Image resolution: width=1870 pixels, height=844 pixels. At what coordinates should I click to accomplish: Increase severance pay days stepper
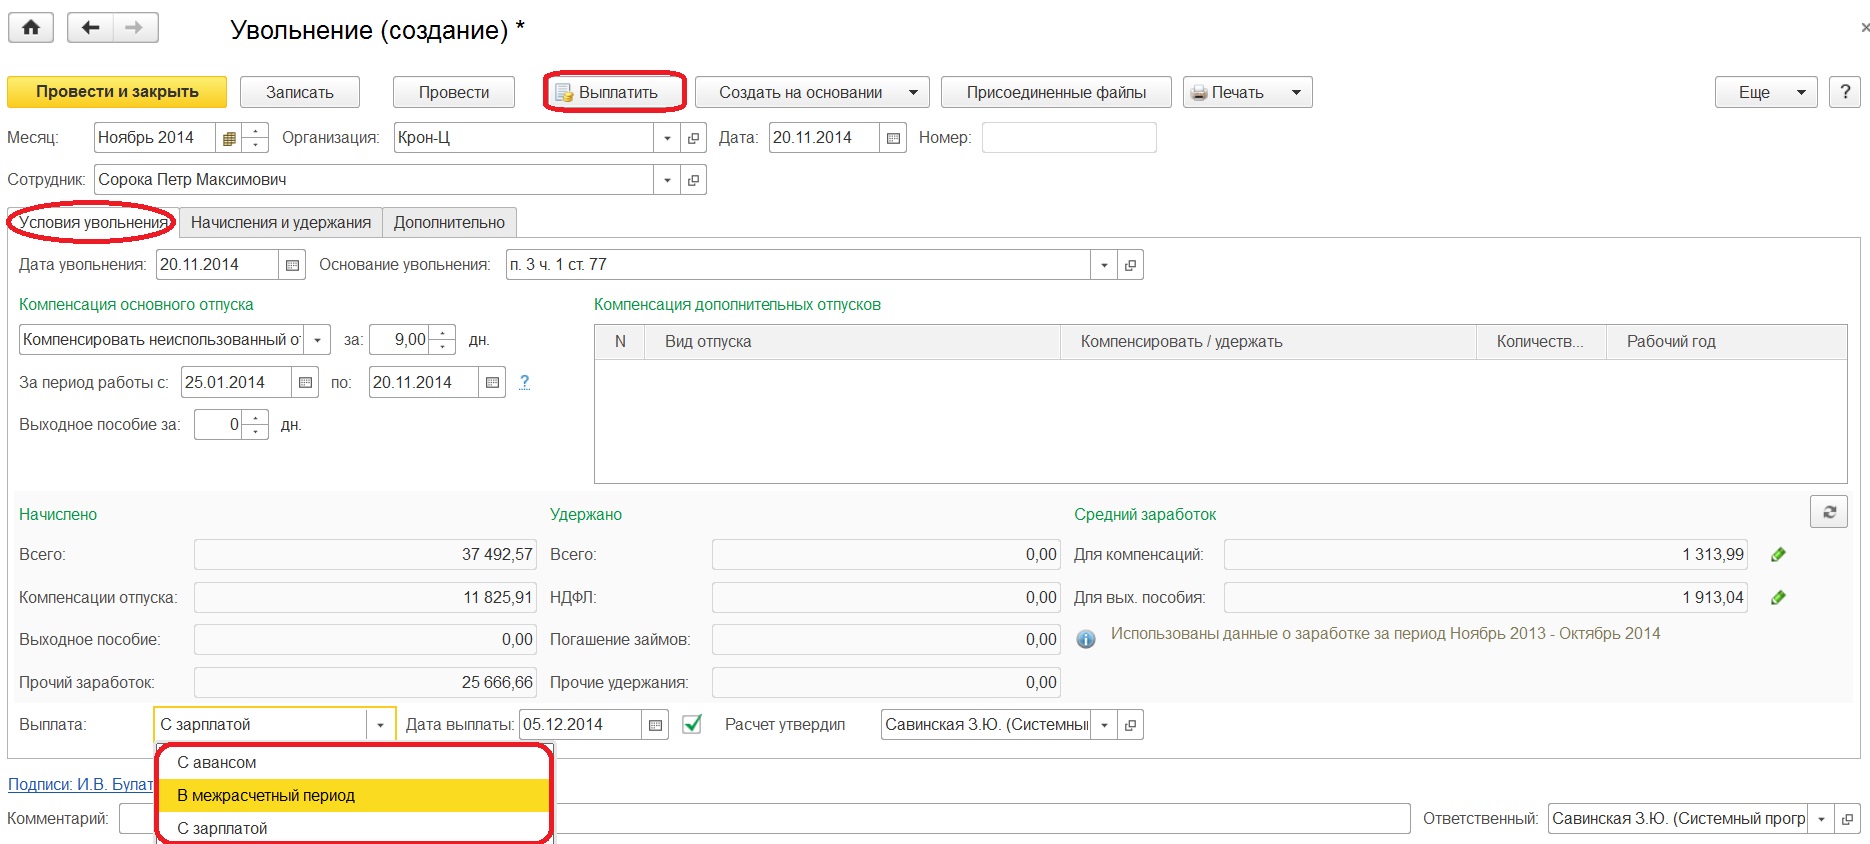(257, 418)
